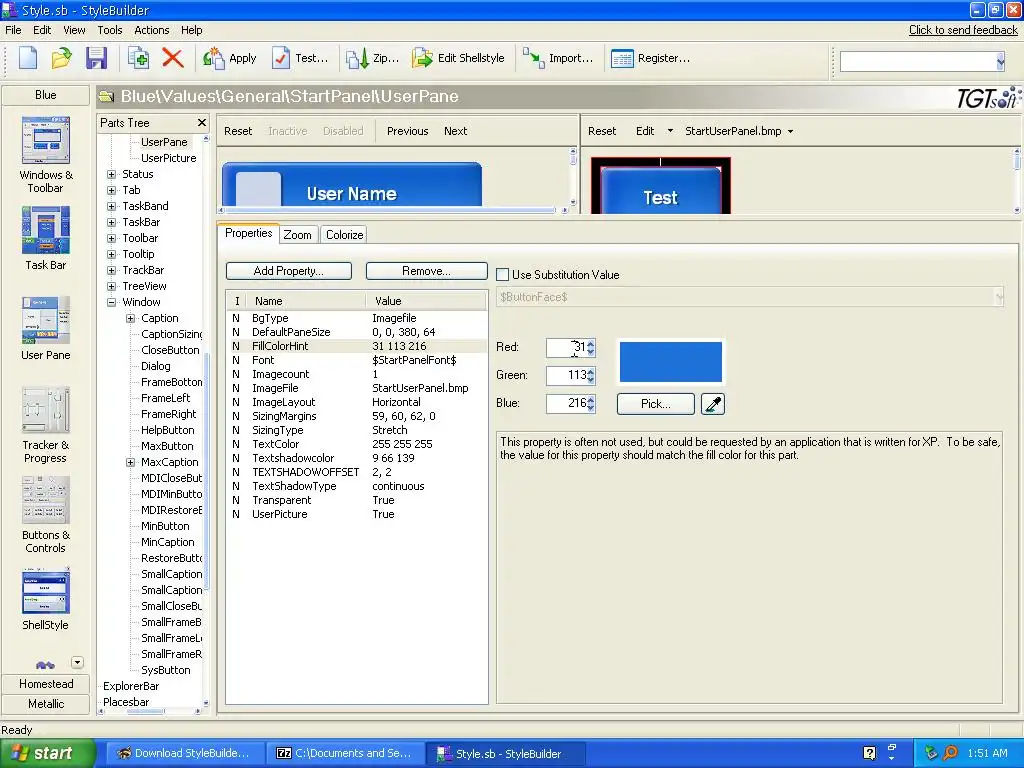The image size is (1024, 768).
Task: Select the CloseButton tree item
Action: (170, 350)
